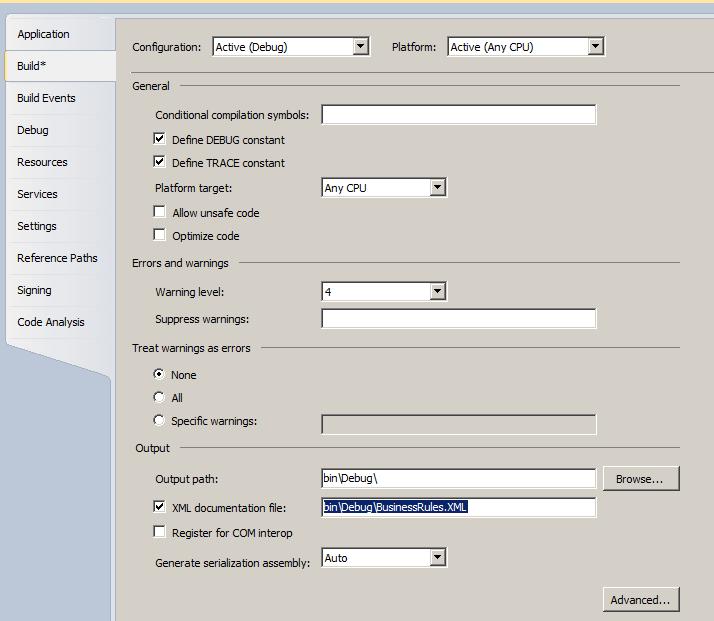
Task: Uncheck XML documentation file checkbox
Action: click(x=159, y=506)
